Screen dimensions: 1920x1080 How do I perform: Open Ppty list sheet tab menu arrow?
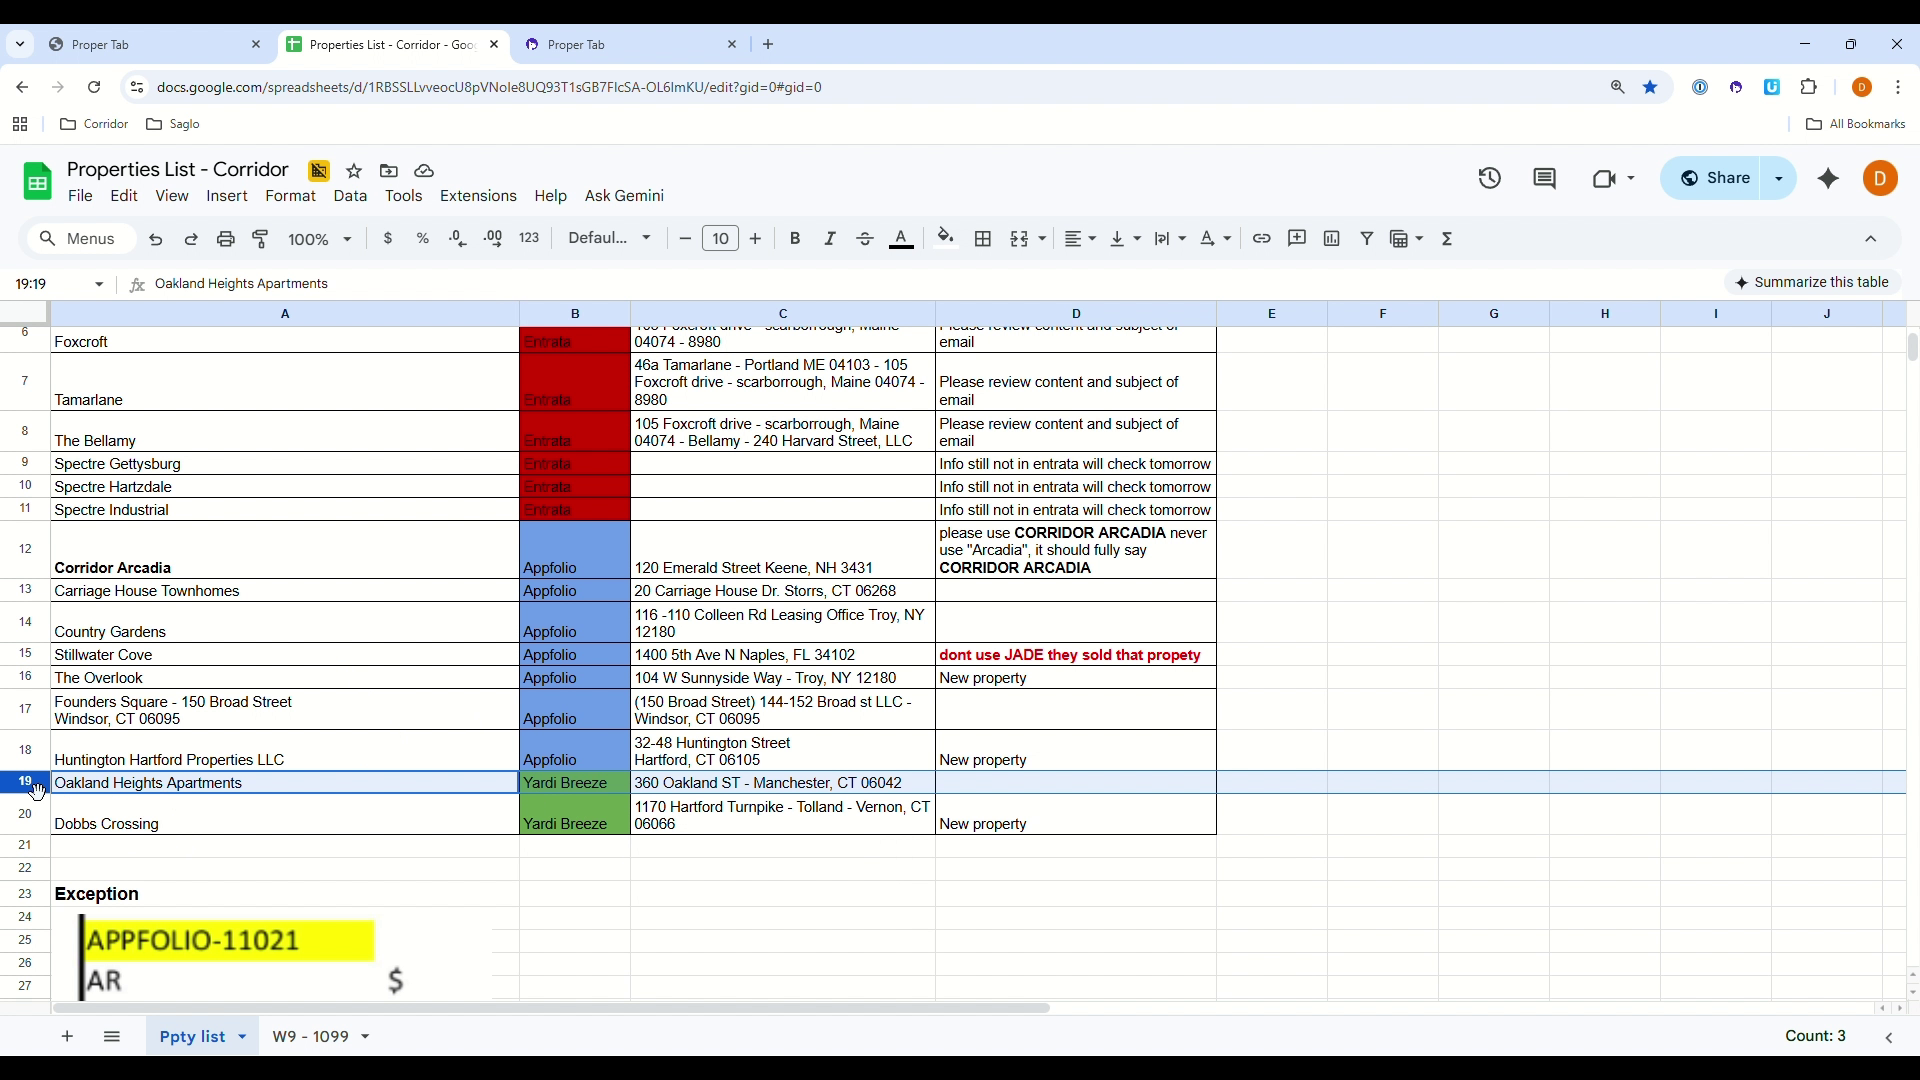pyautogui.click(x=242, y=1037)
